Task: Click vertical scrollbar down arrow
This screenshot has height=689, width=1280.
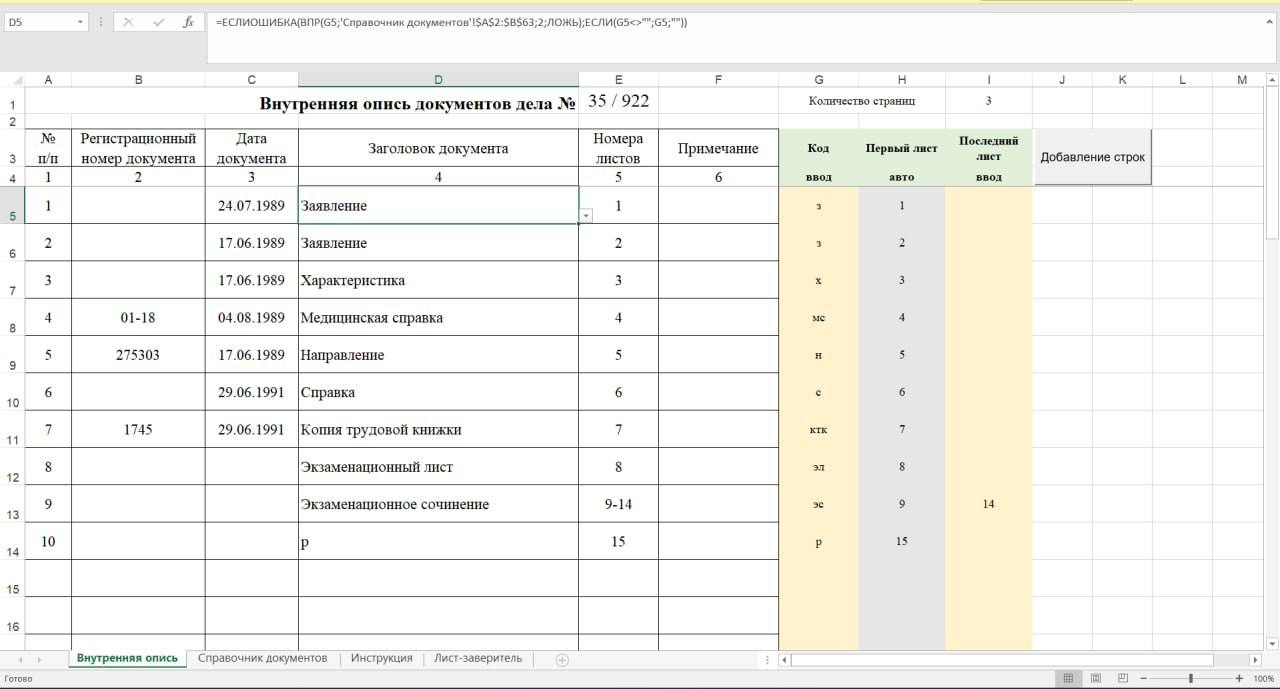Action: [1272, 643]
